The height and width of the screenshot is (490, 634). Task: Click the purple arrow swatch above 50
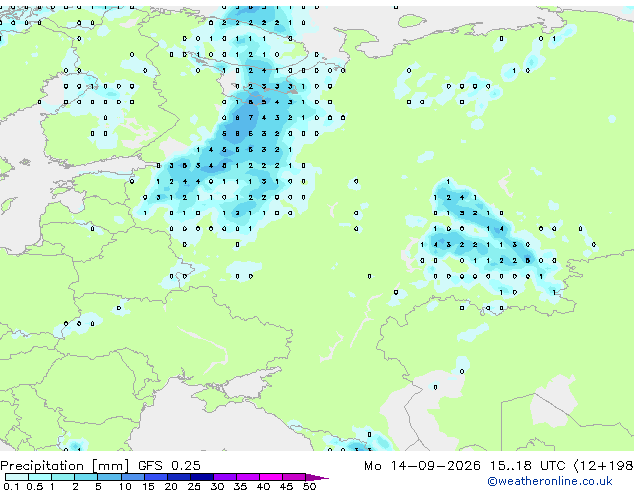pyautogui.click(x=317, y=477)
